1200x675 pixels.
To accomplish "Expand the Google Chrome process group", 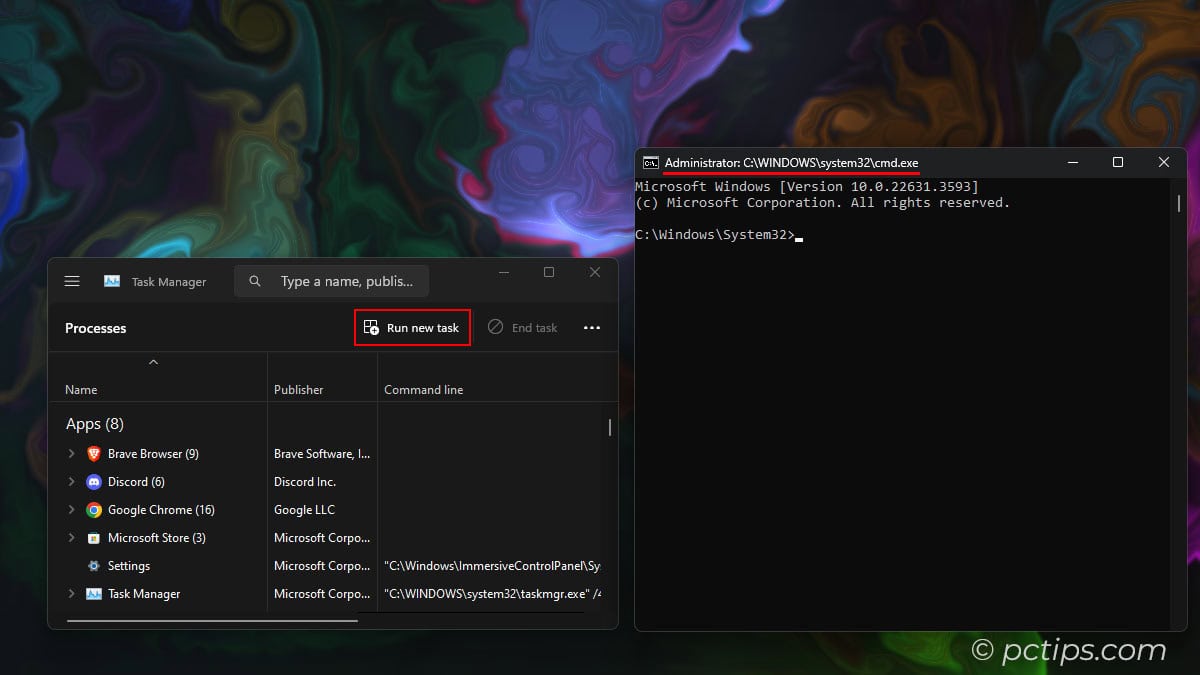I will tap(71, 510).
